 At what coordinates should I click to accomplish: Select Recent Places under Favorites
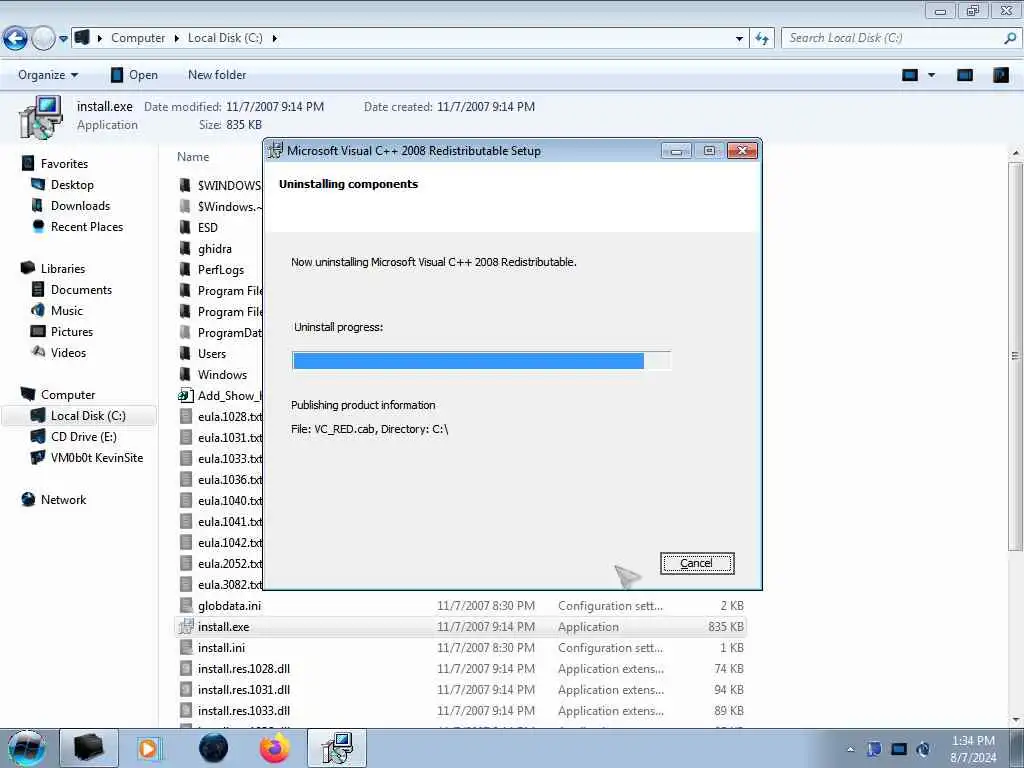tap(87, 227)
